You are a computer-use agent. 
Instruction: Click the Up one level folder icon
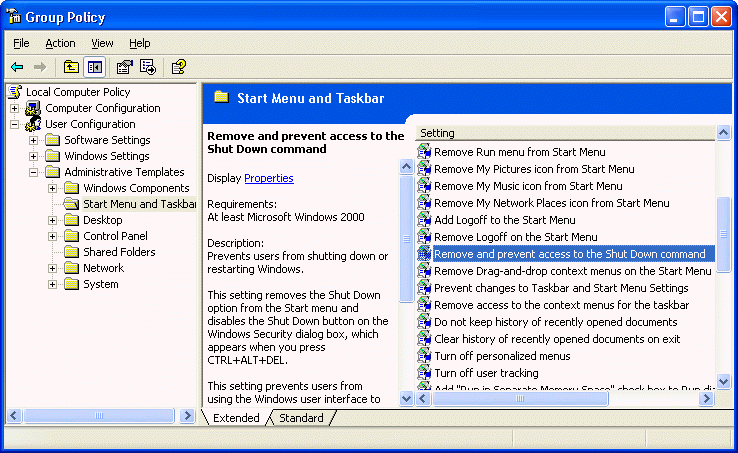pos(71,67)
